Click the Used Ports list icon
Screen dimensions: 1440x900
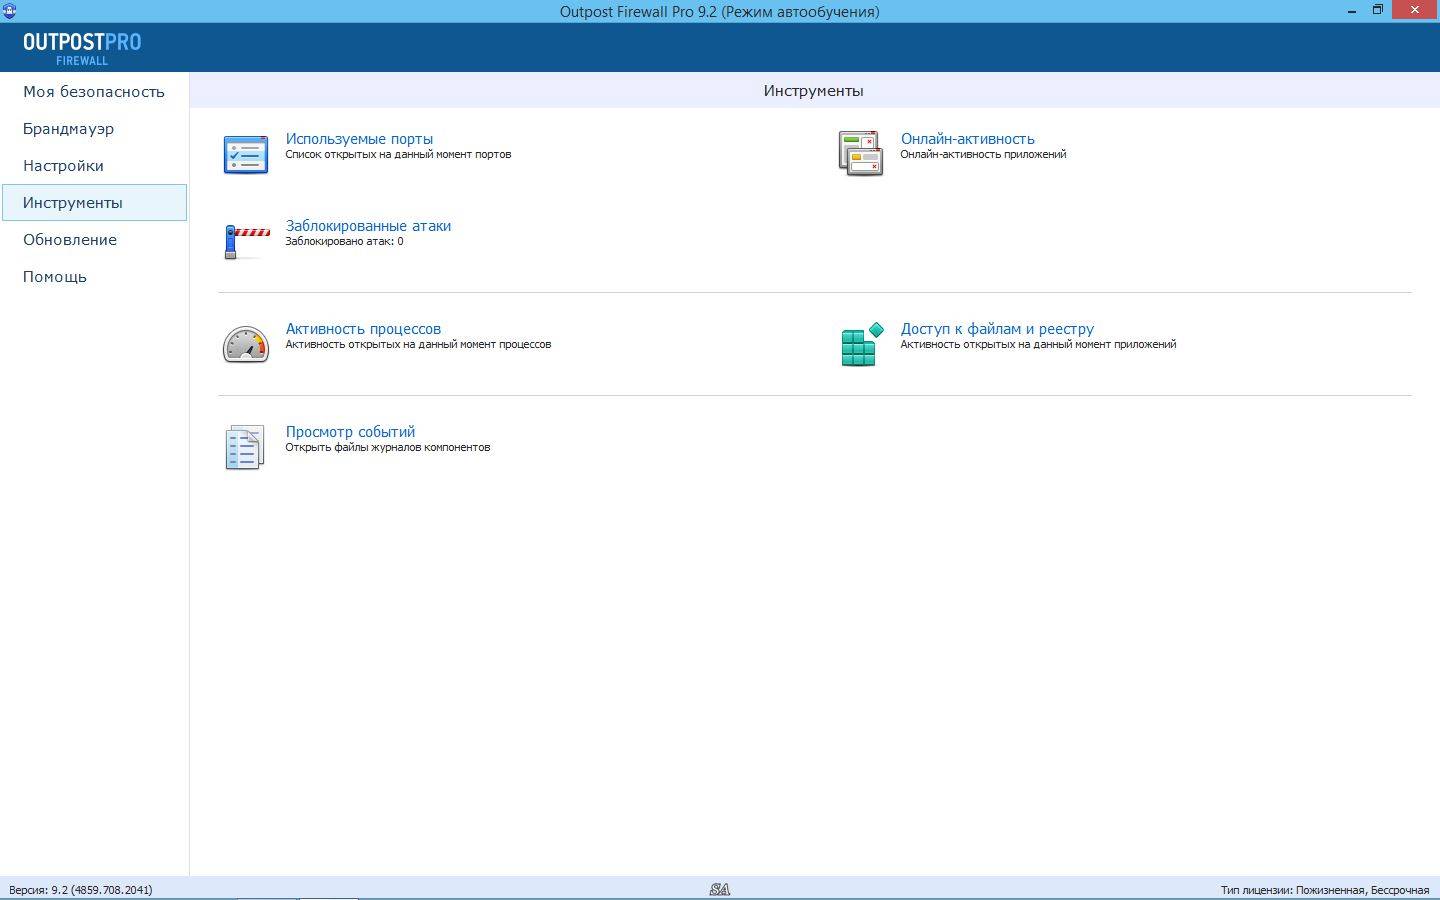246,155
